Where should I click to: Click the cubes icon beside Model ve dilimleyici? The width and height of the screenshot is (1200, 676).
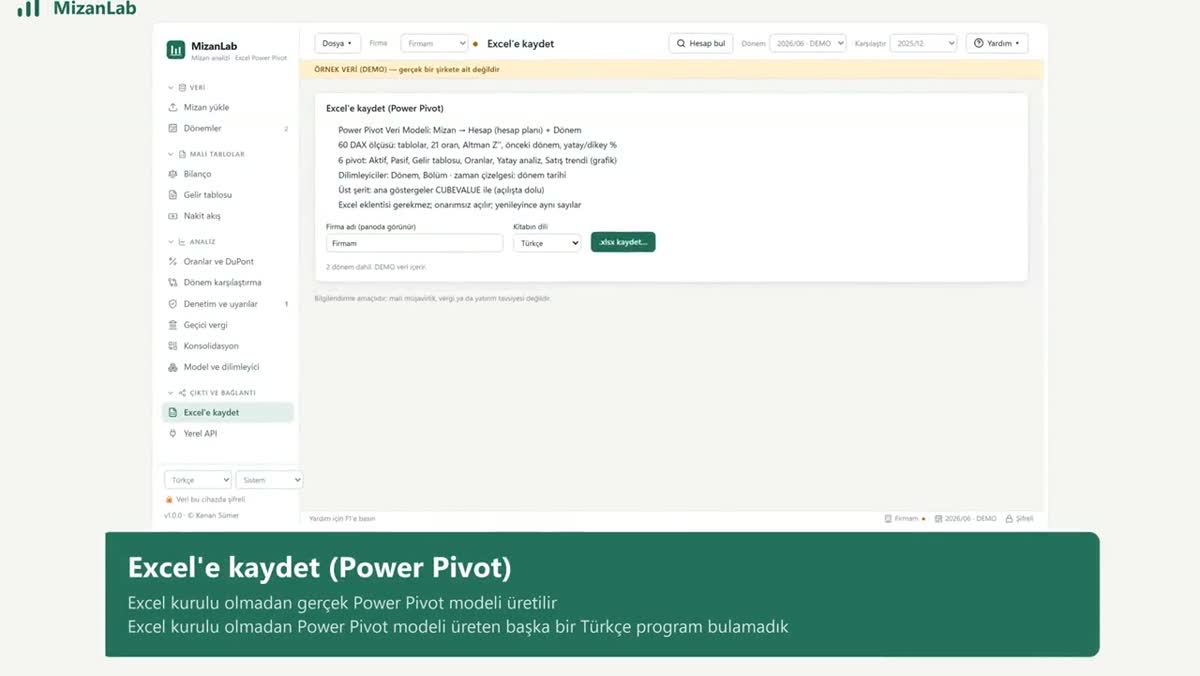[x=173, y=367]
